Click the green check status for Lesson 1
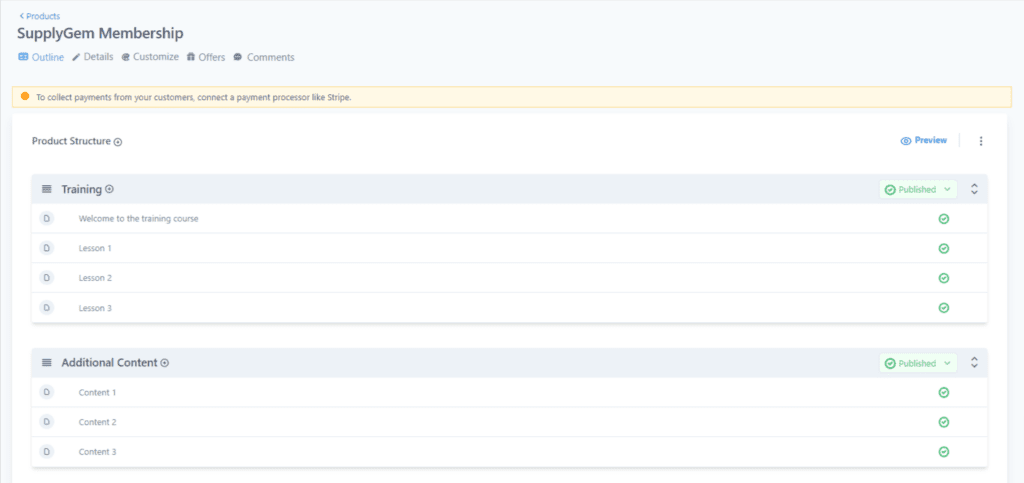Image resolution: width=1024 pixels, height=483 pixels. 944,249
